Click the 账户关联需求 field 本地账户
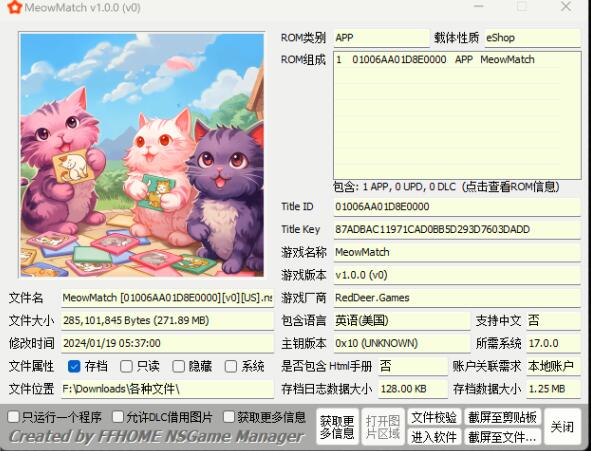The height and width of the screenshot is (451, 591). point(553,366)
